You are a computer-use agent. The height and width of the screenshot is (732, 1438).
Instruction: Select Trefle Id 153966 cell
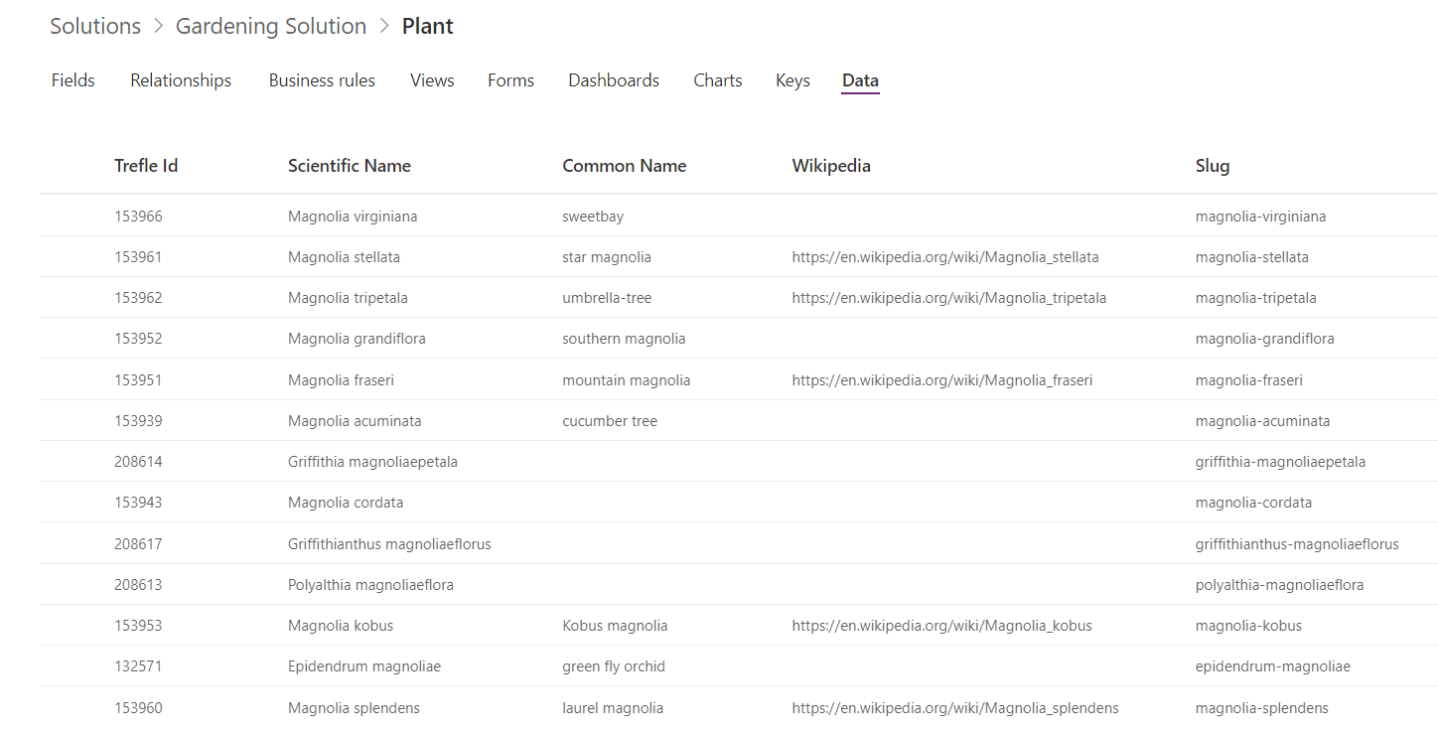(138, 216)
